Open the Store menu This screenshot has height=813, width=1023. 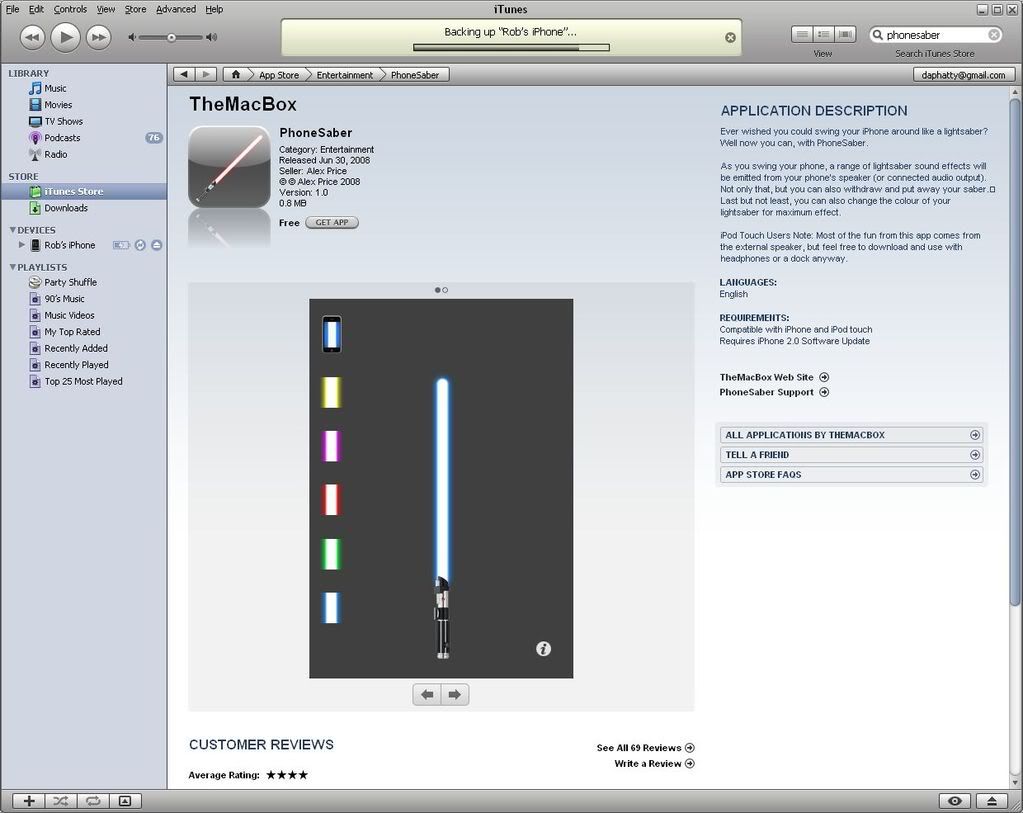135,9
